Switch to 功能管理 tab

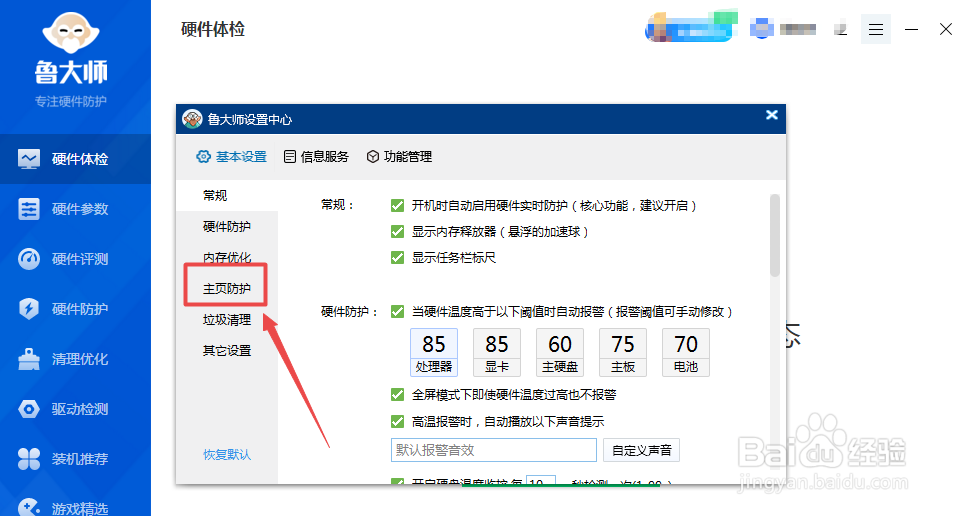pos(399,156)
